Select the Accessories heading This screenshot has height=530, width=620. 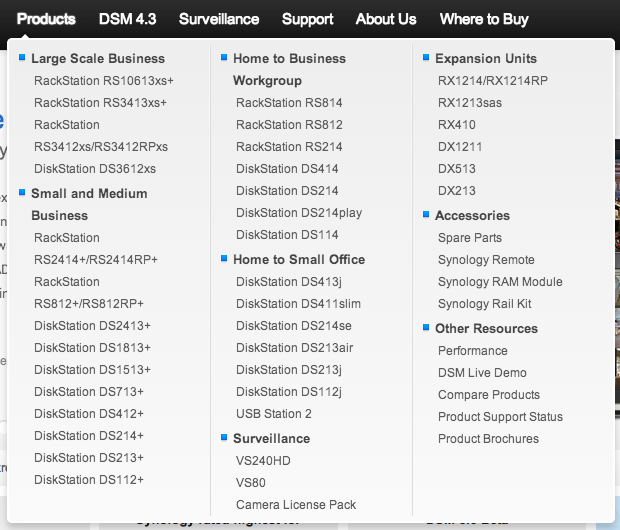pos(473,216)
